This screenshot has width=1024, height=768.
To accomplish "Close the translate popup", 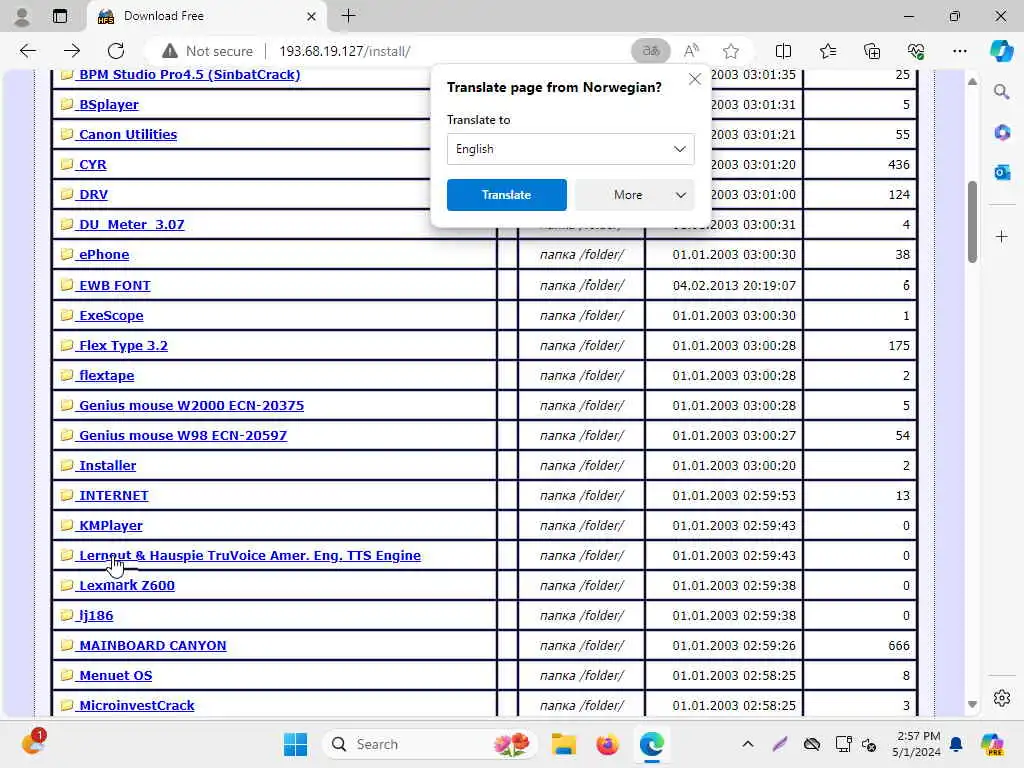I will point(694,80).
